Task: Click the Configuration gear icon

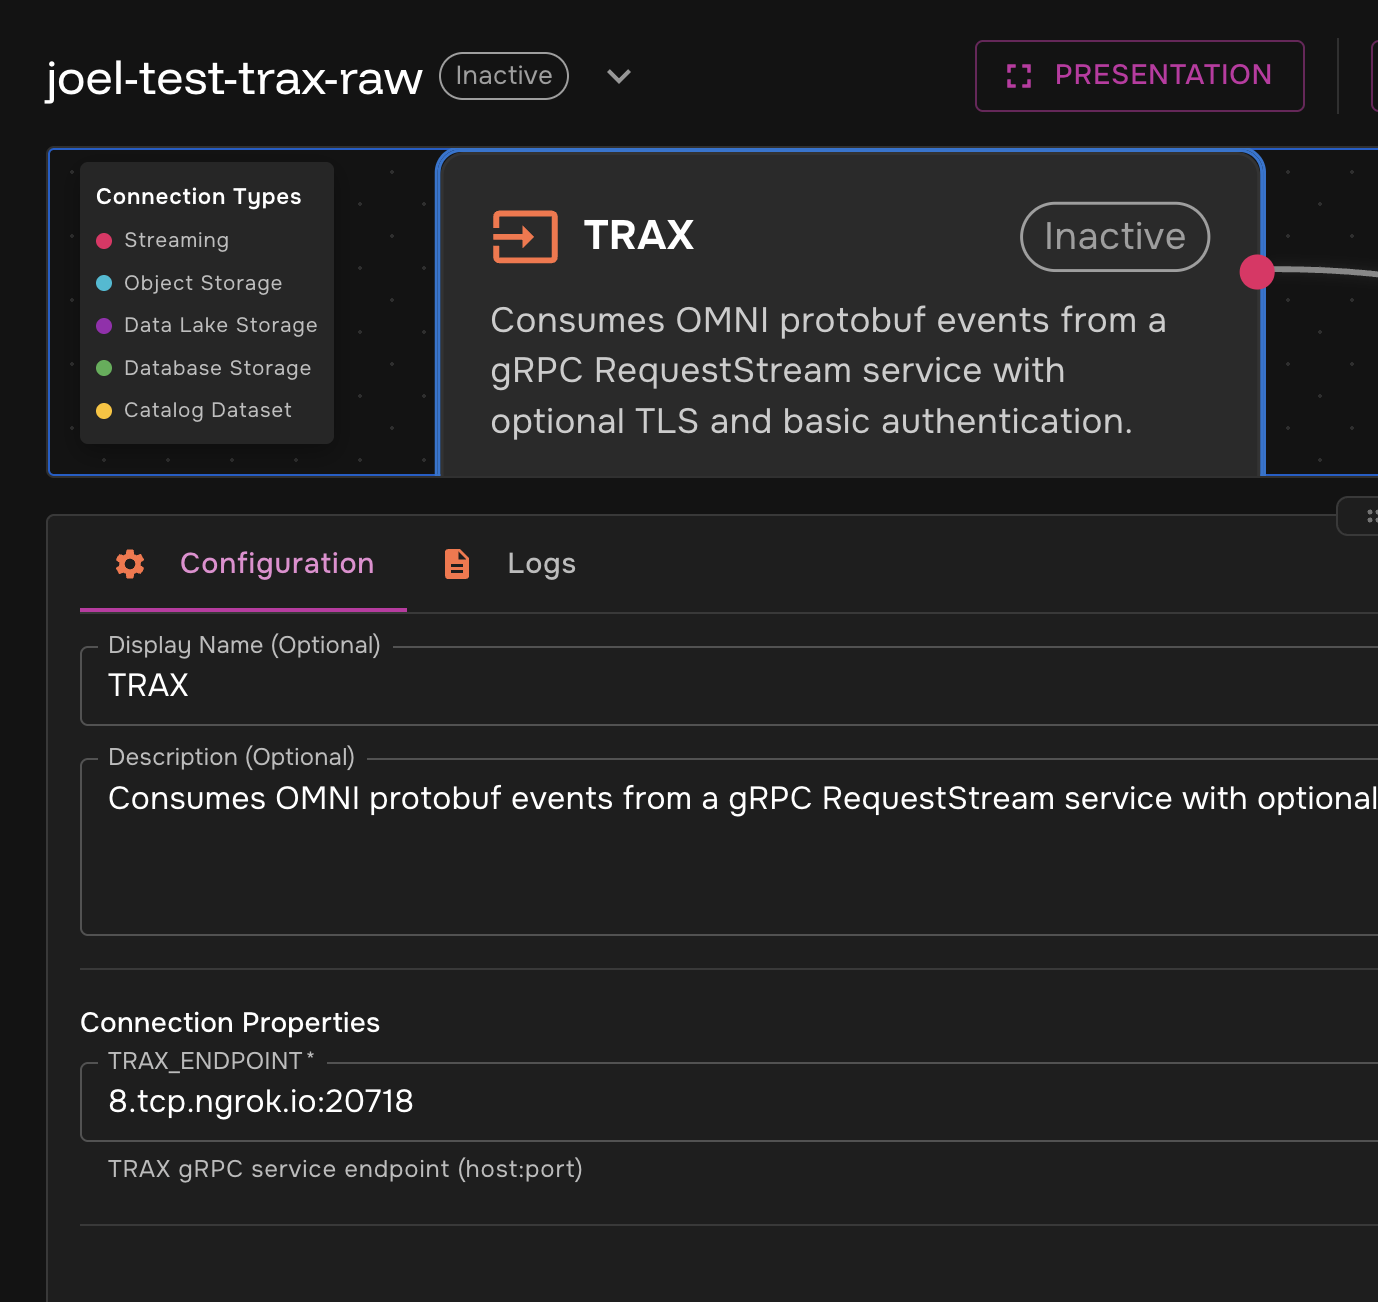Action: click(130, 564)
